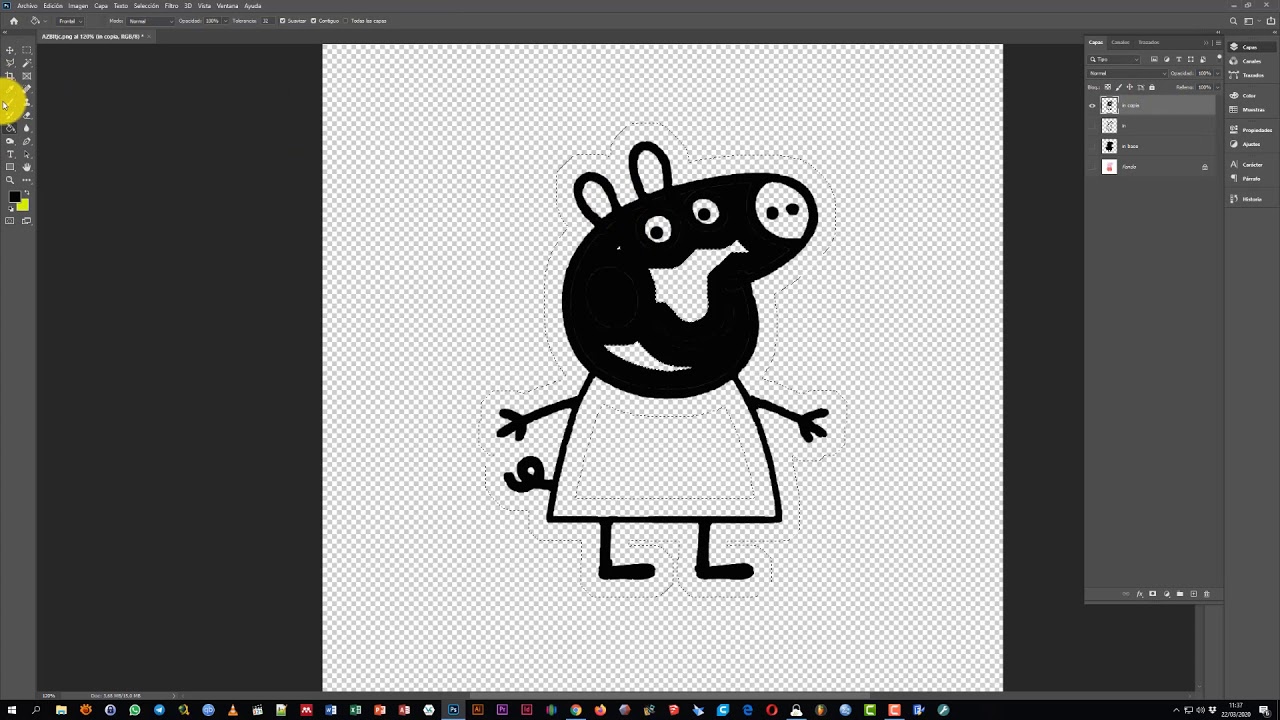This screenshot has width=1280, height=720.
Task: Open the Layers panel flyout menu
Action: pos(1218,43)
